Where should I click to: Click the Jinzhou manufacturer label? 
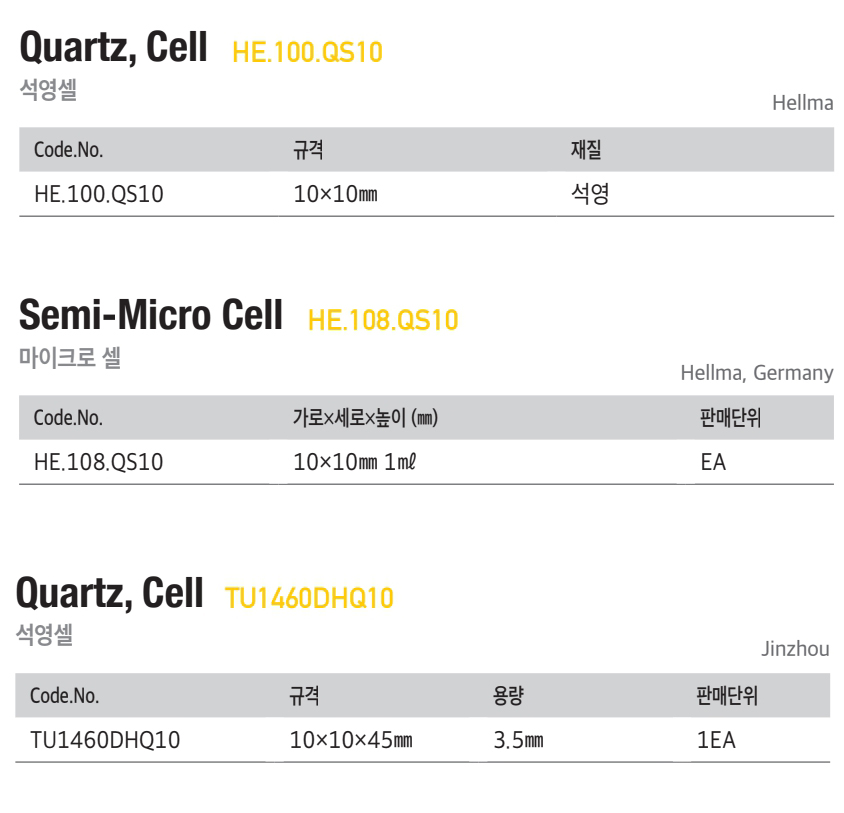tap(795, 649)
